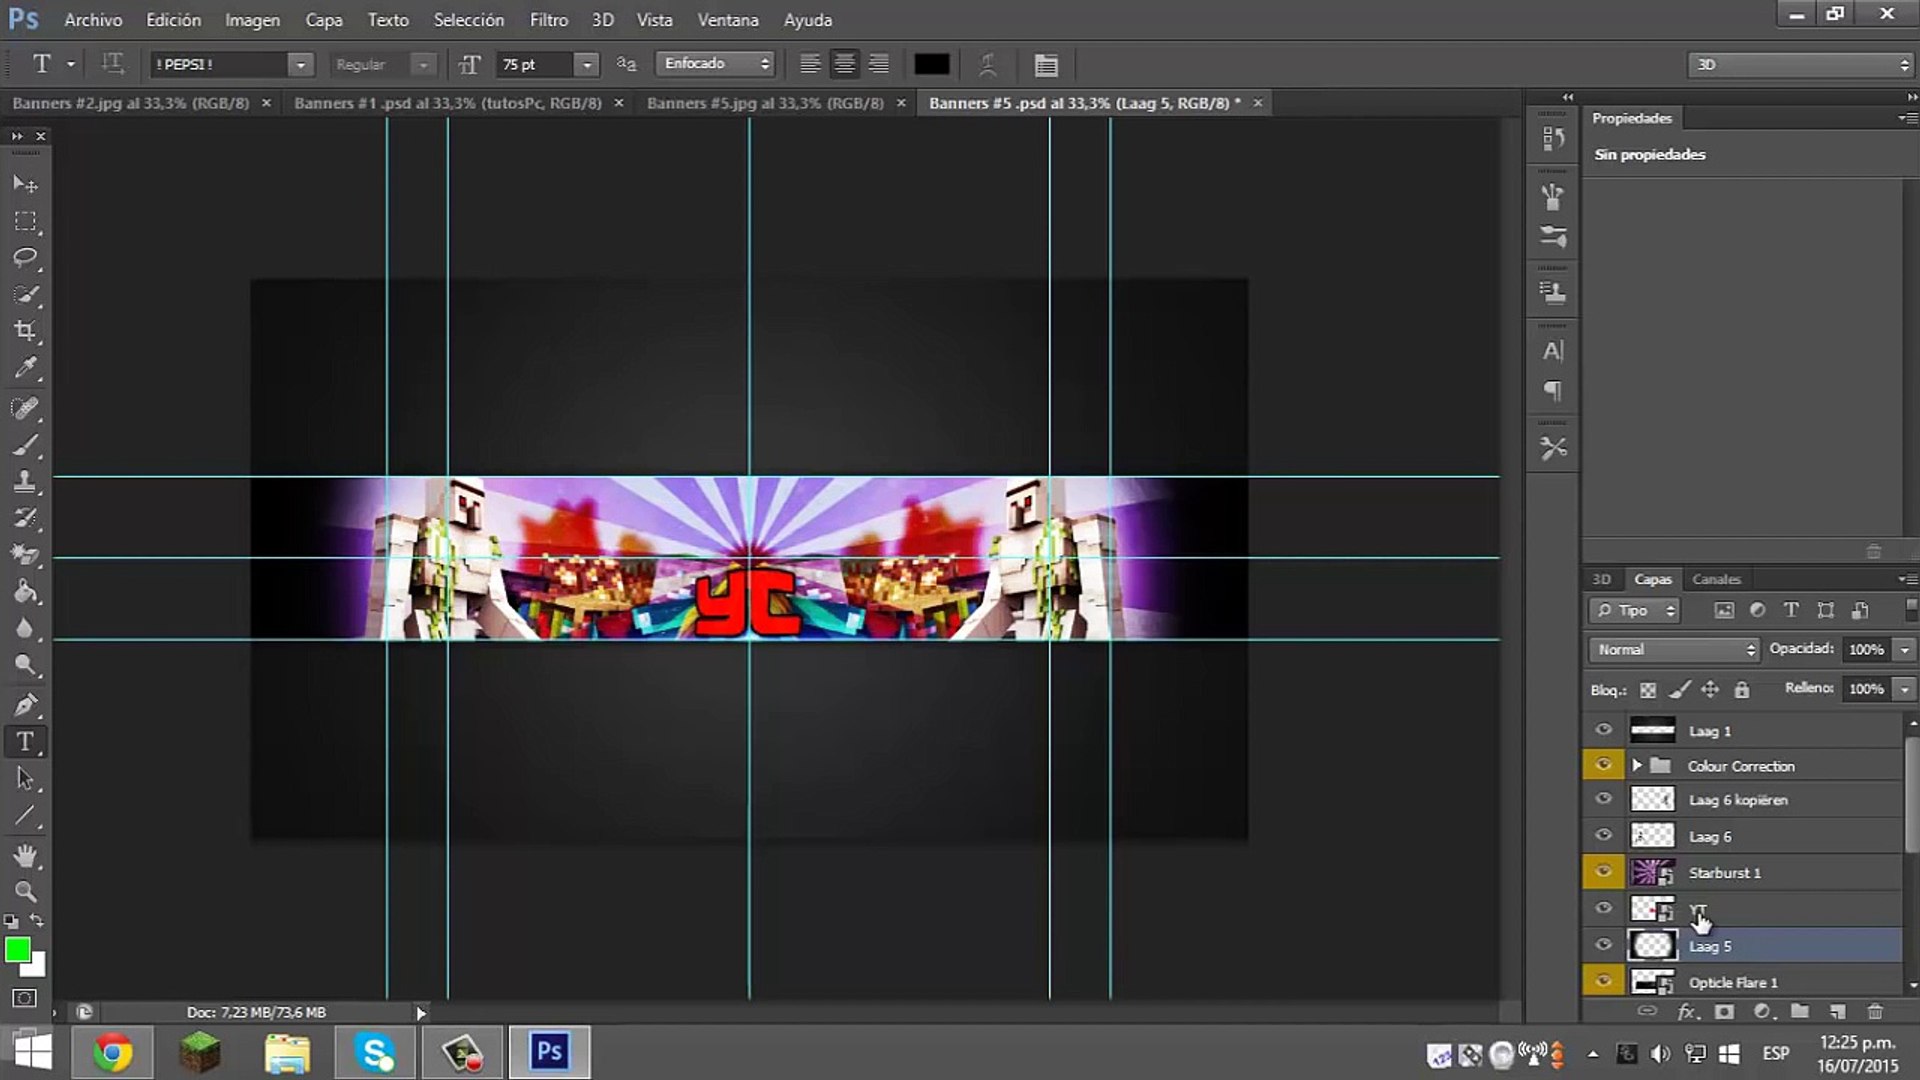Select the Pen tool

(25, 705)
